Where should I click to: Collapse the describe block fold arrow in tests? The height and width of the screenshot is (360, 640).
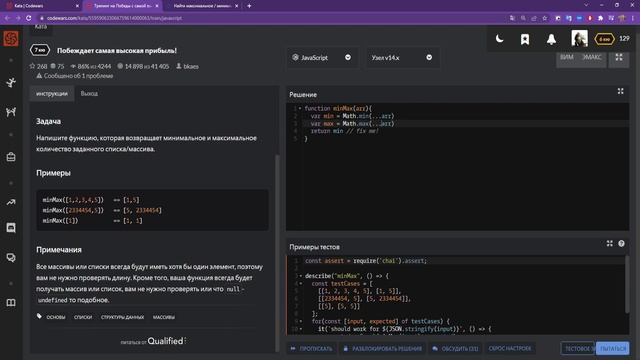click(301, 276)
